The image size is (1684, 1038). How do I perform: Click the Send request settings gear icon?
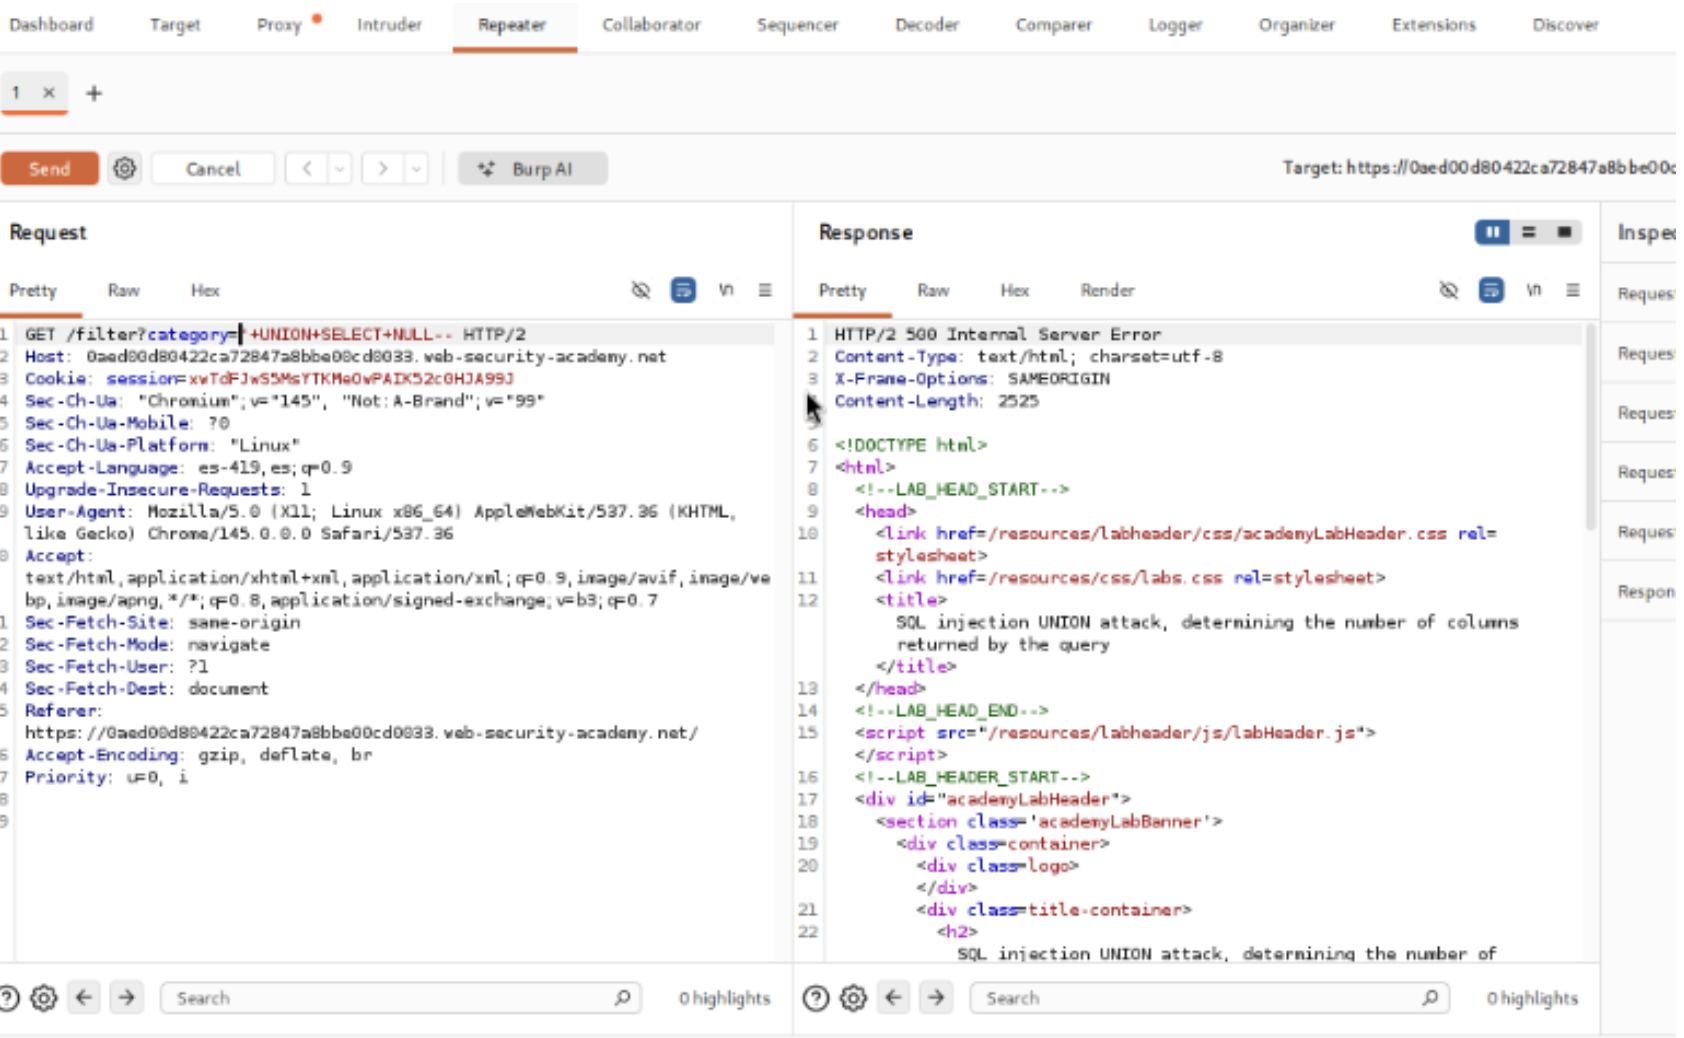(125, 169)
